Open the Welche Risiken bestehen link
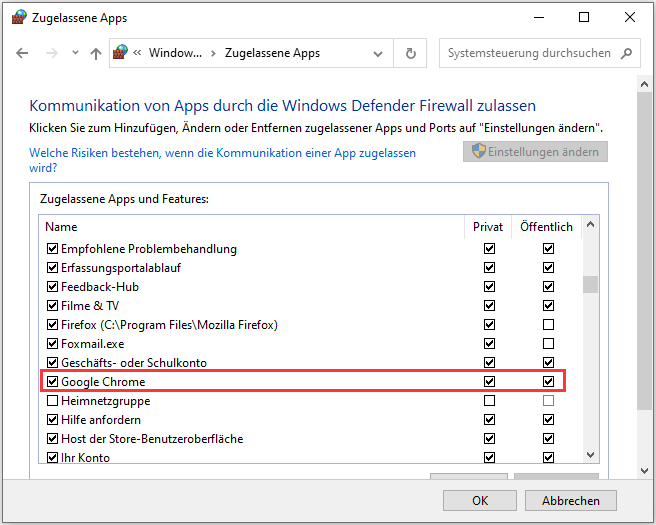Viewport: 656px width, 525px height. (222, 160)
